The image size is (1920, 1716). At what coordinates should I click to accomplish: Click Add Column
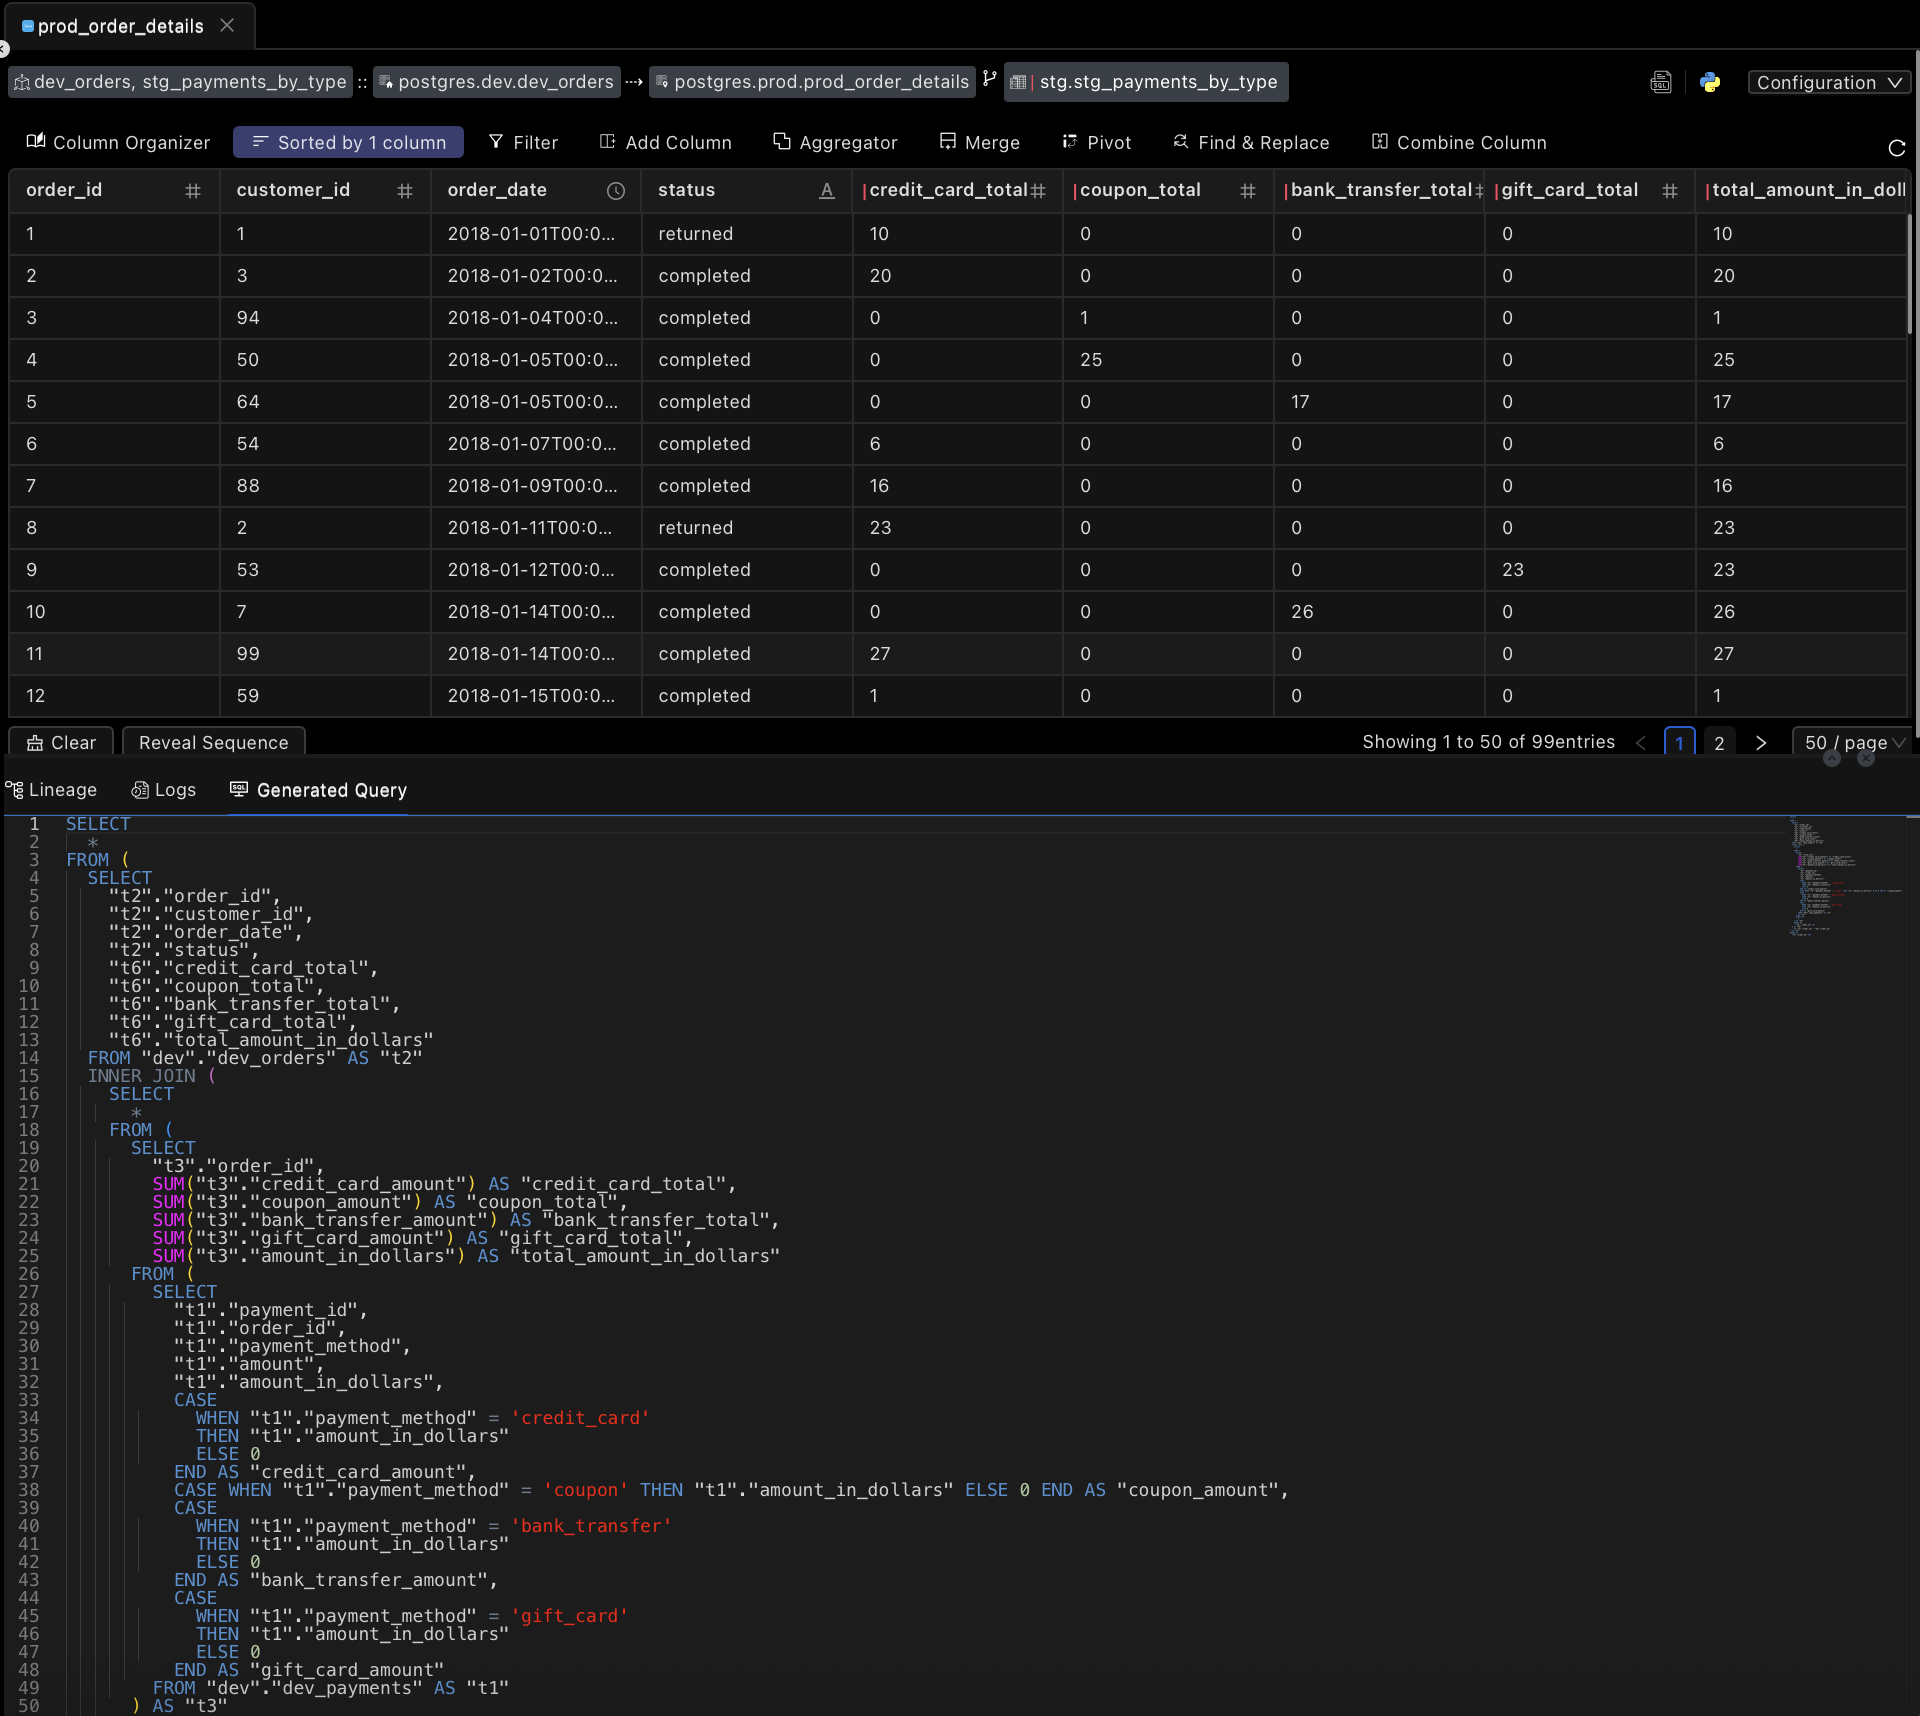(x=665, y=142)
